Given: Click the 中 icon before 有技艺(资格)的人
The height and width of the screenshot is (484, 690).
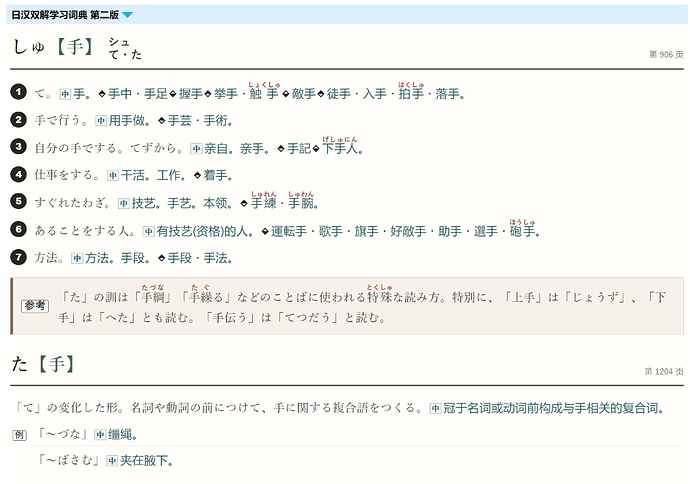Looking at the screenshot, I should click(149, 231).
